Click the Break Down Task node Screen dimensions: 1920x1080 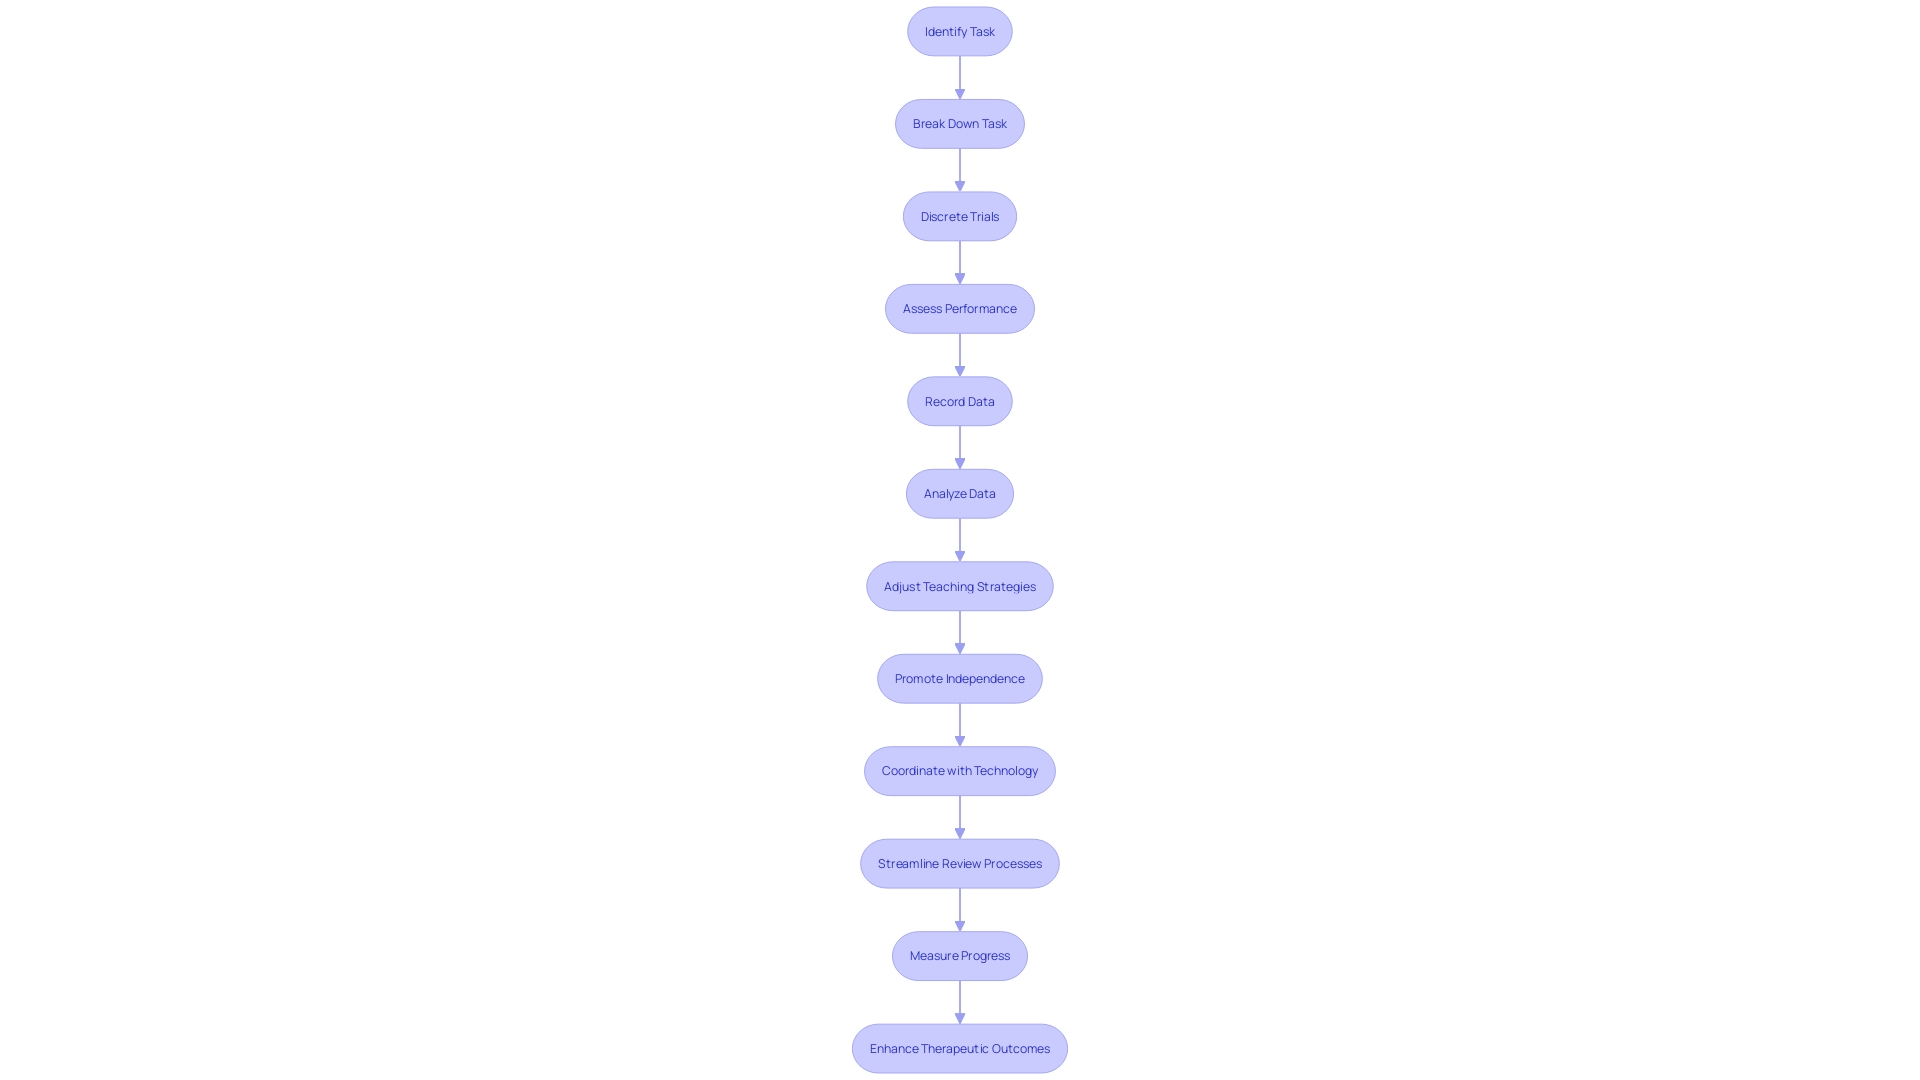coord(960,123)
